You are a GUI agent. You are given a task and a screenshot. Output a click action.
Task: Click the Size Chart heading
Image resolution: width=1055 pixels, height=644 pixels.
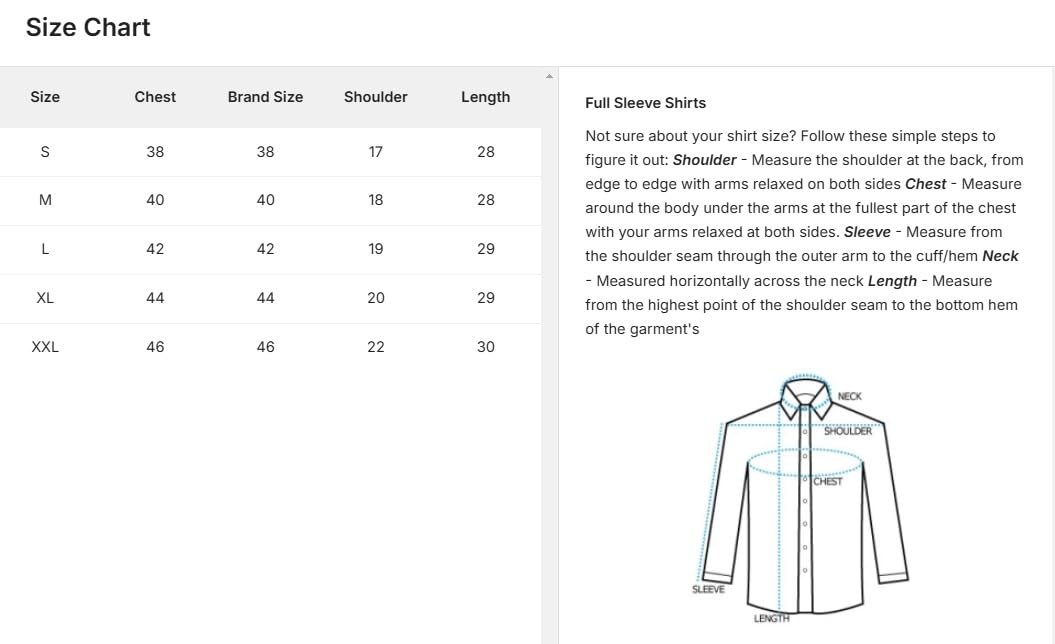pos(88,27)
